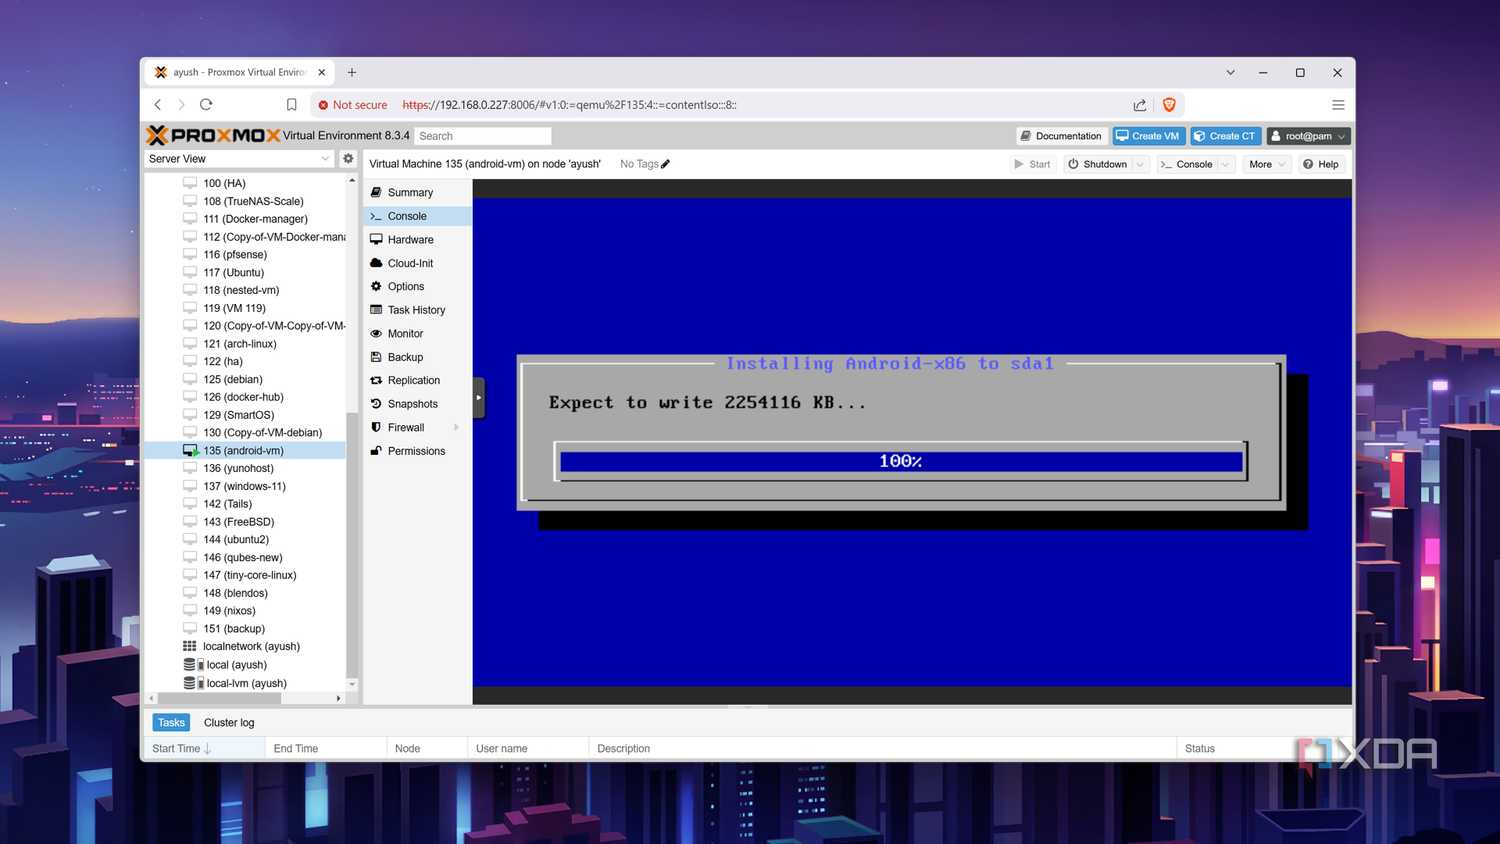Open the Permissions section
This screenshot has height=844, width=1500.
(x=417, y=451)
